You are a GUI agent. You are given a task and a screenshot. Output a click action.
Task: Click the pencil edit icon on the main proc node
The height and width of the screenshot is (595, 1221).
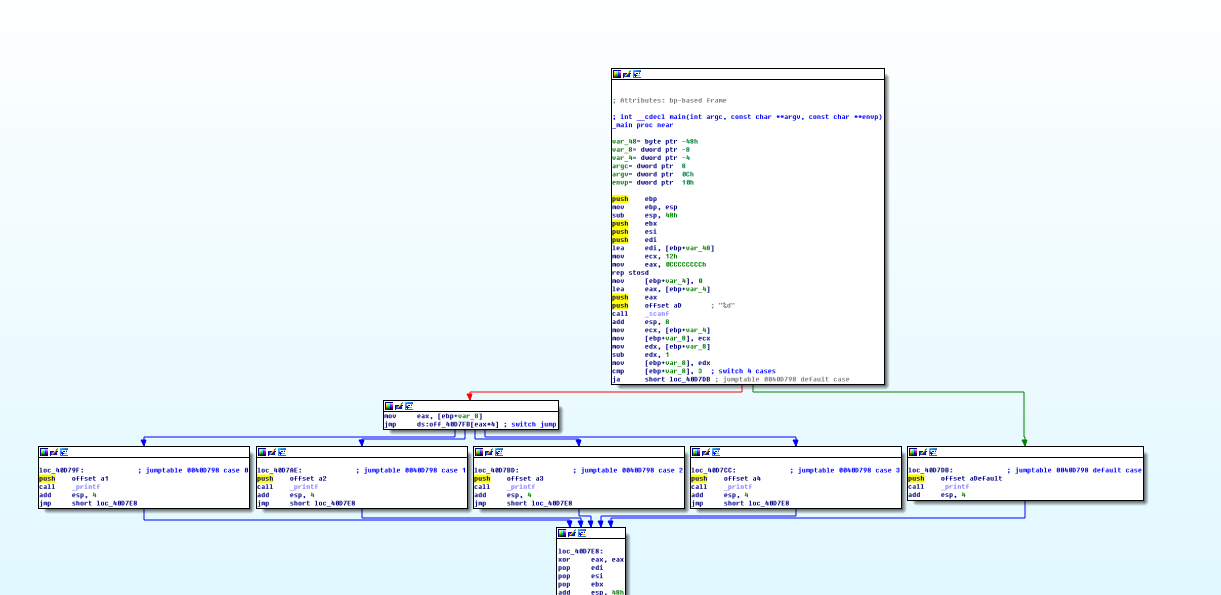tap(627, 74)
